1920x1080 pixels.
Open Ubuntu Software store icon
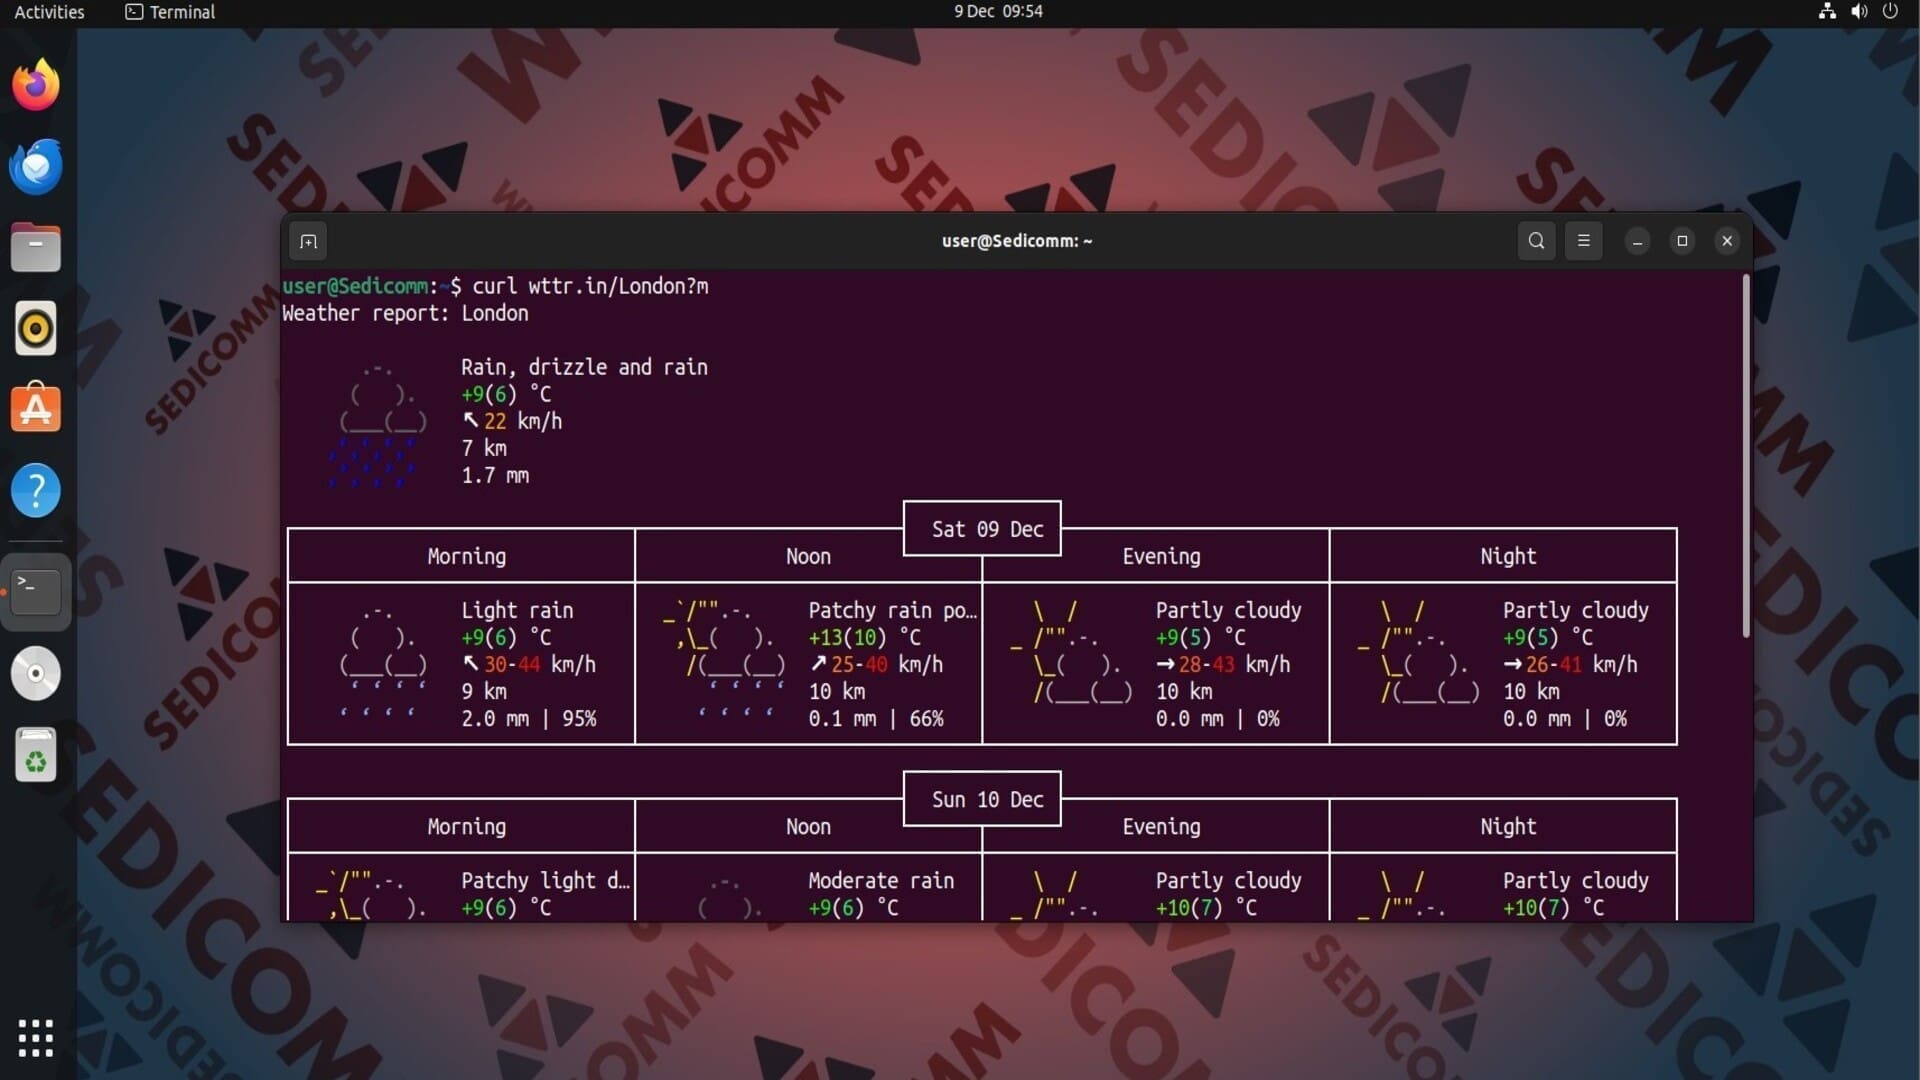36,408
